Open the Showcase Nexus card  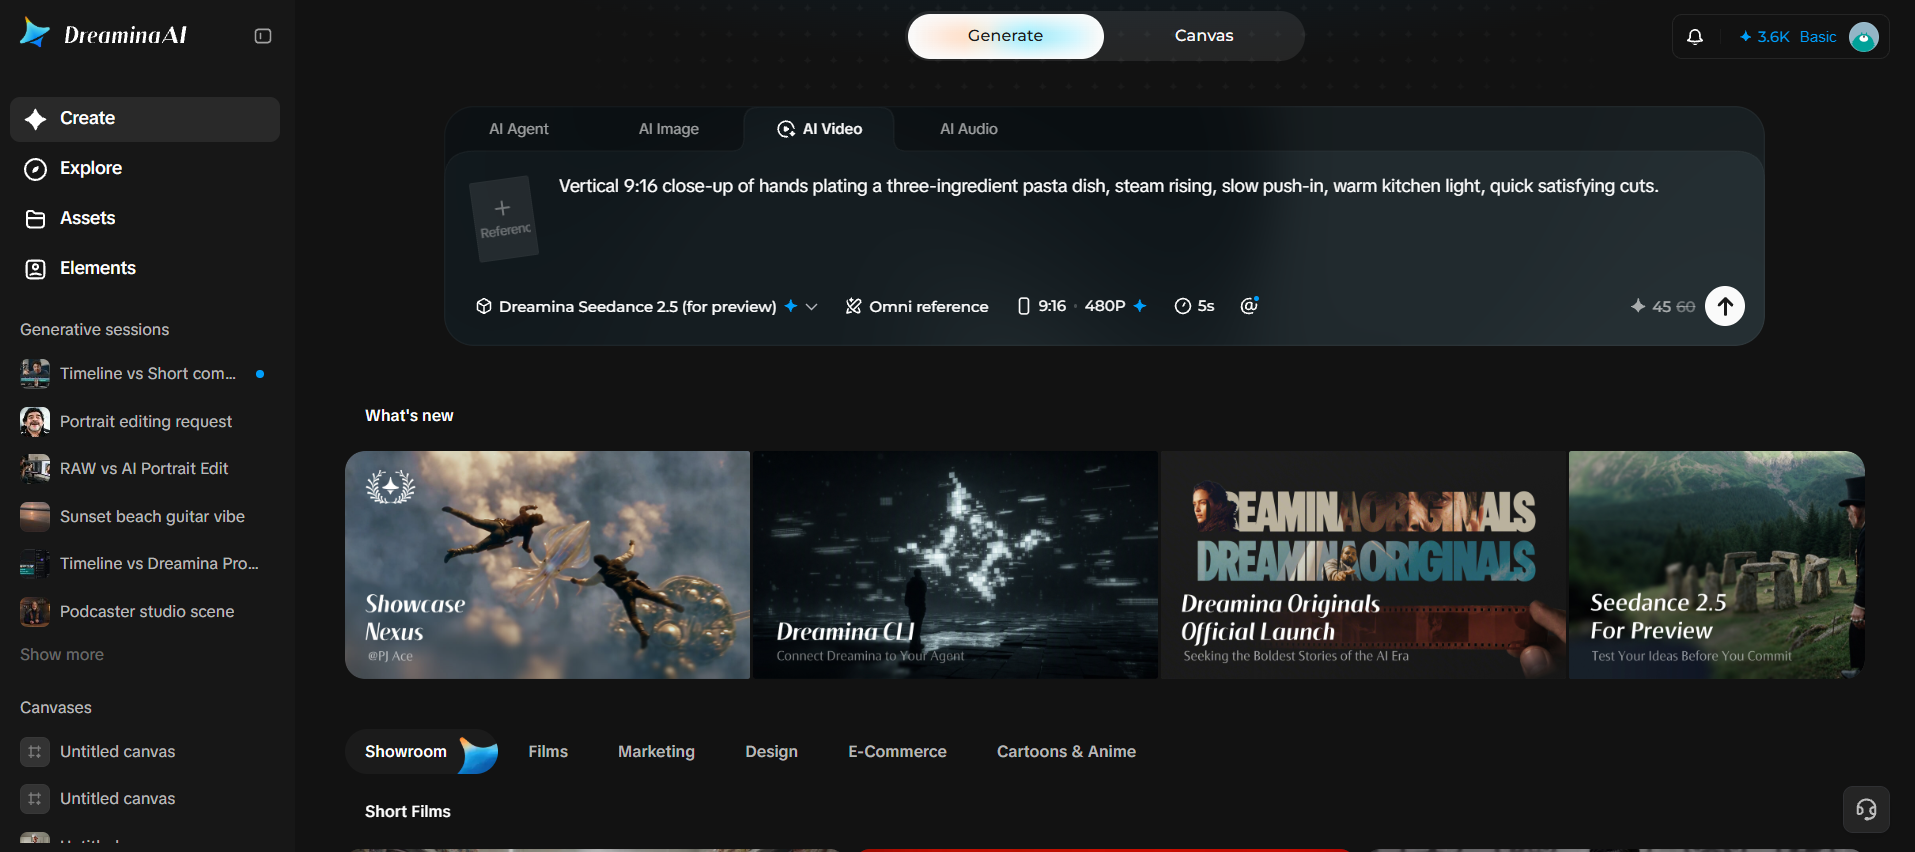547,565
